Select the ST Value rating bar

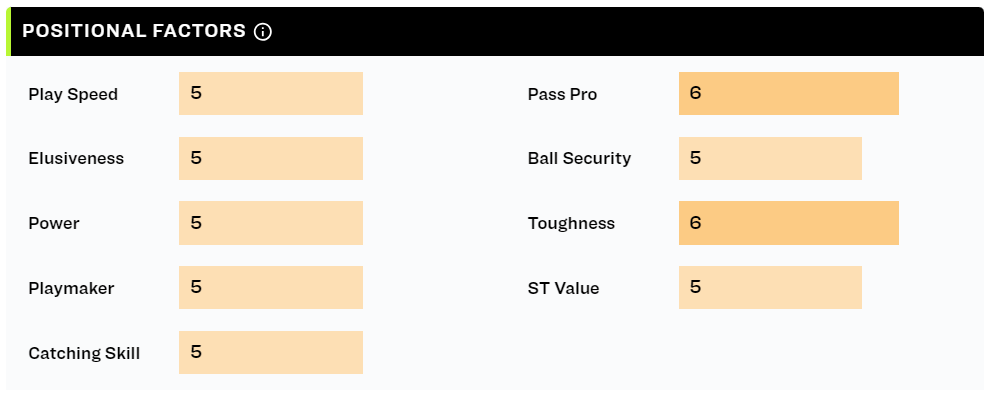(x=770, y=288)
